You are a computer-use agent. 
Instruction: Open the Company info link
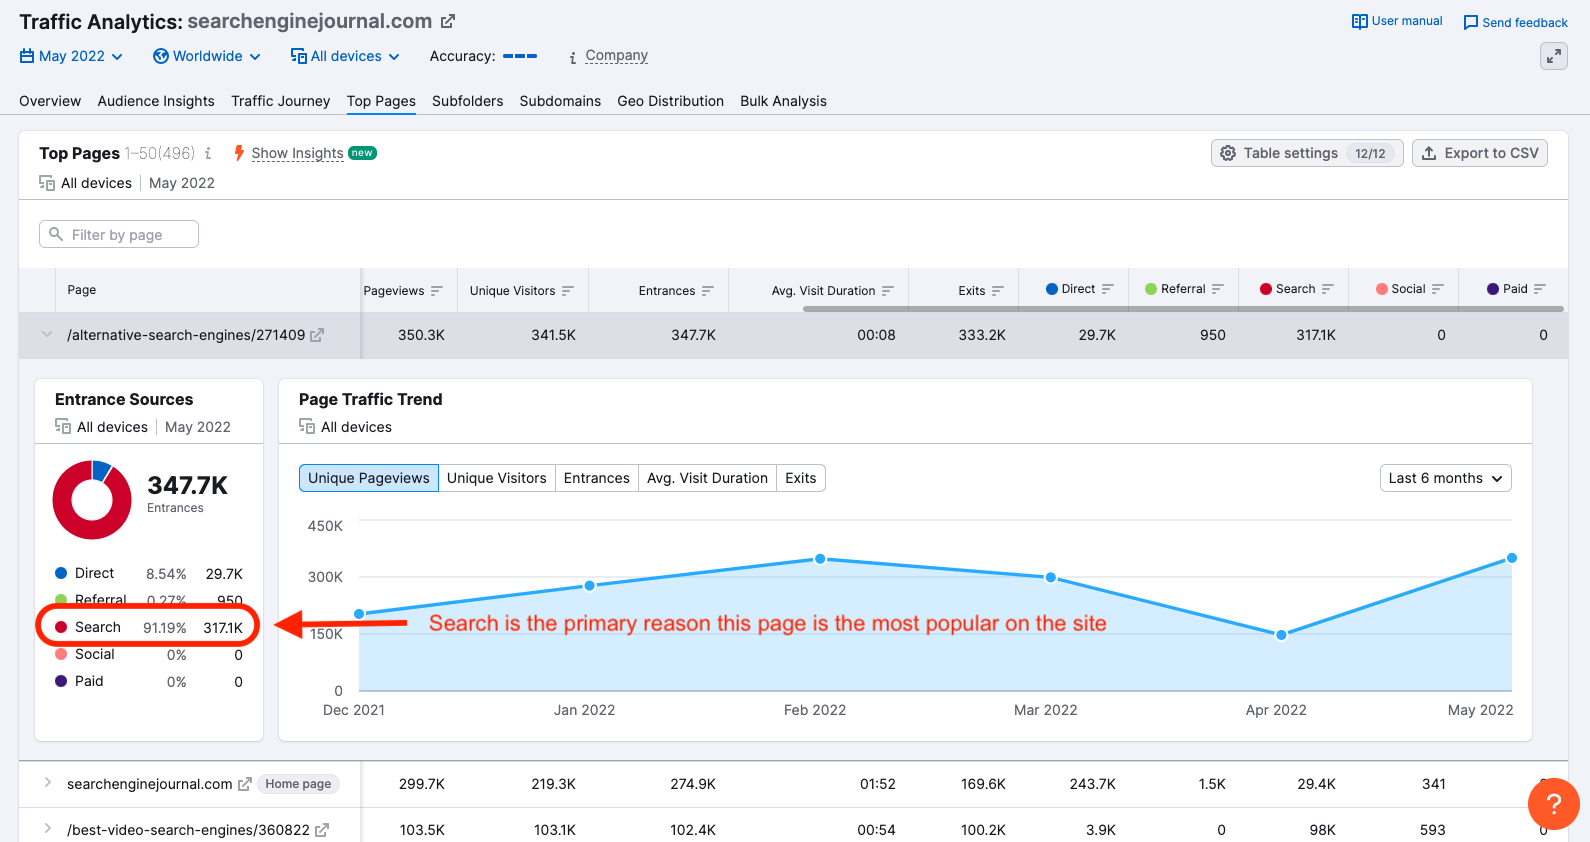616,56
